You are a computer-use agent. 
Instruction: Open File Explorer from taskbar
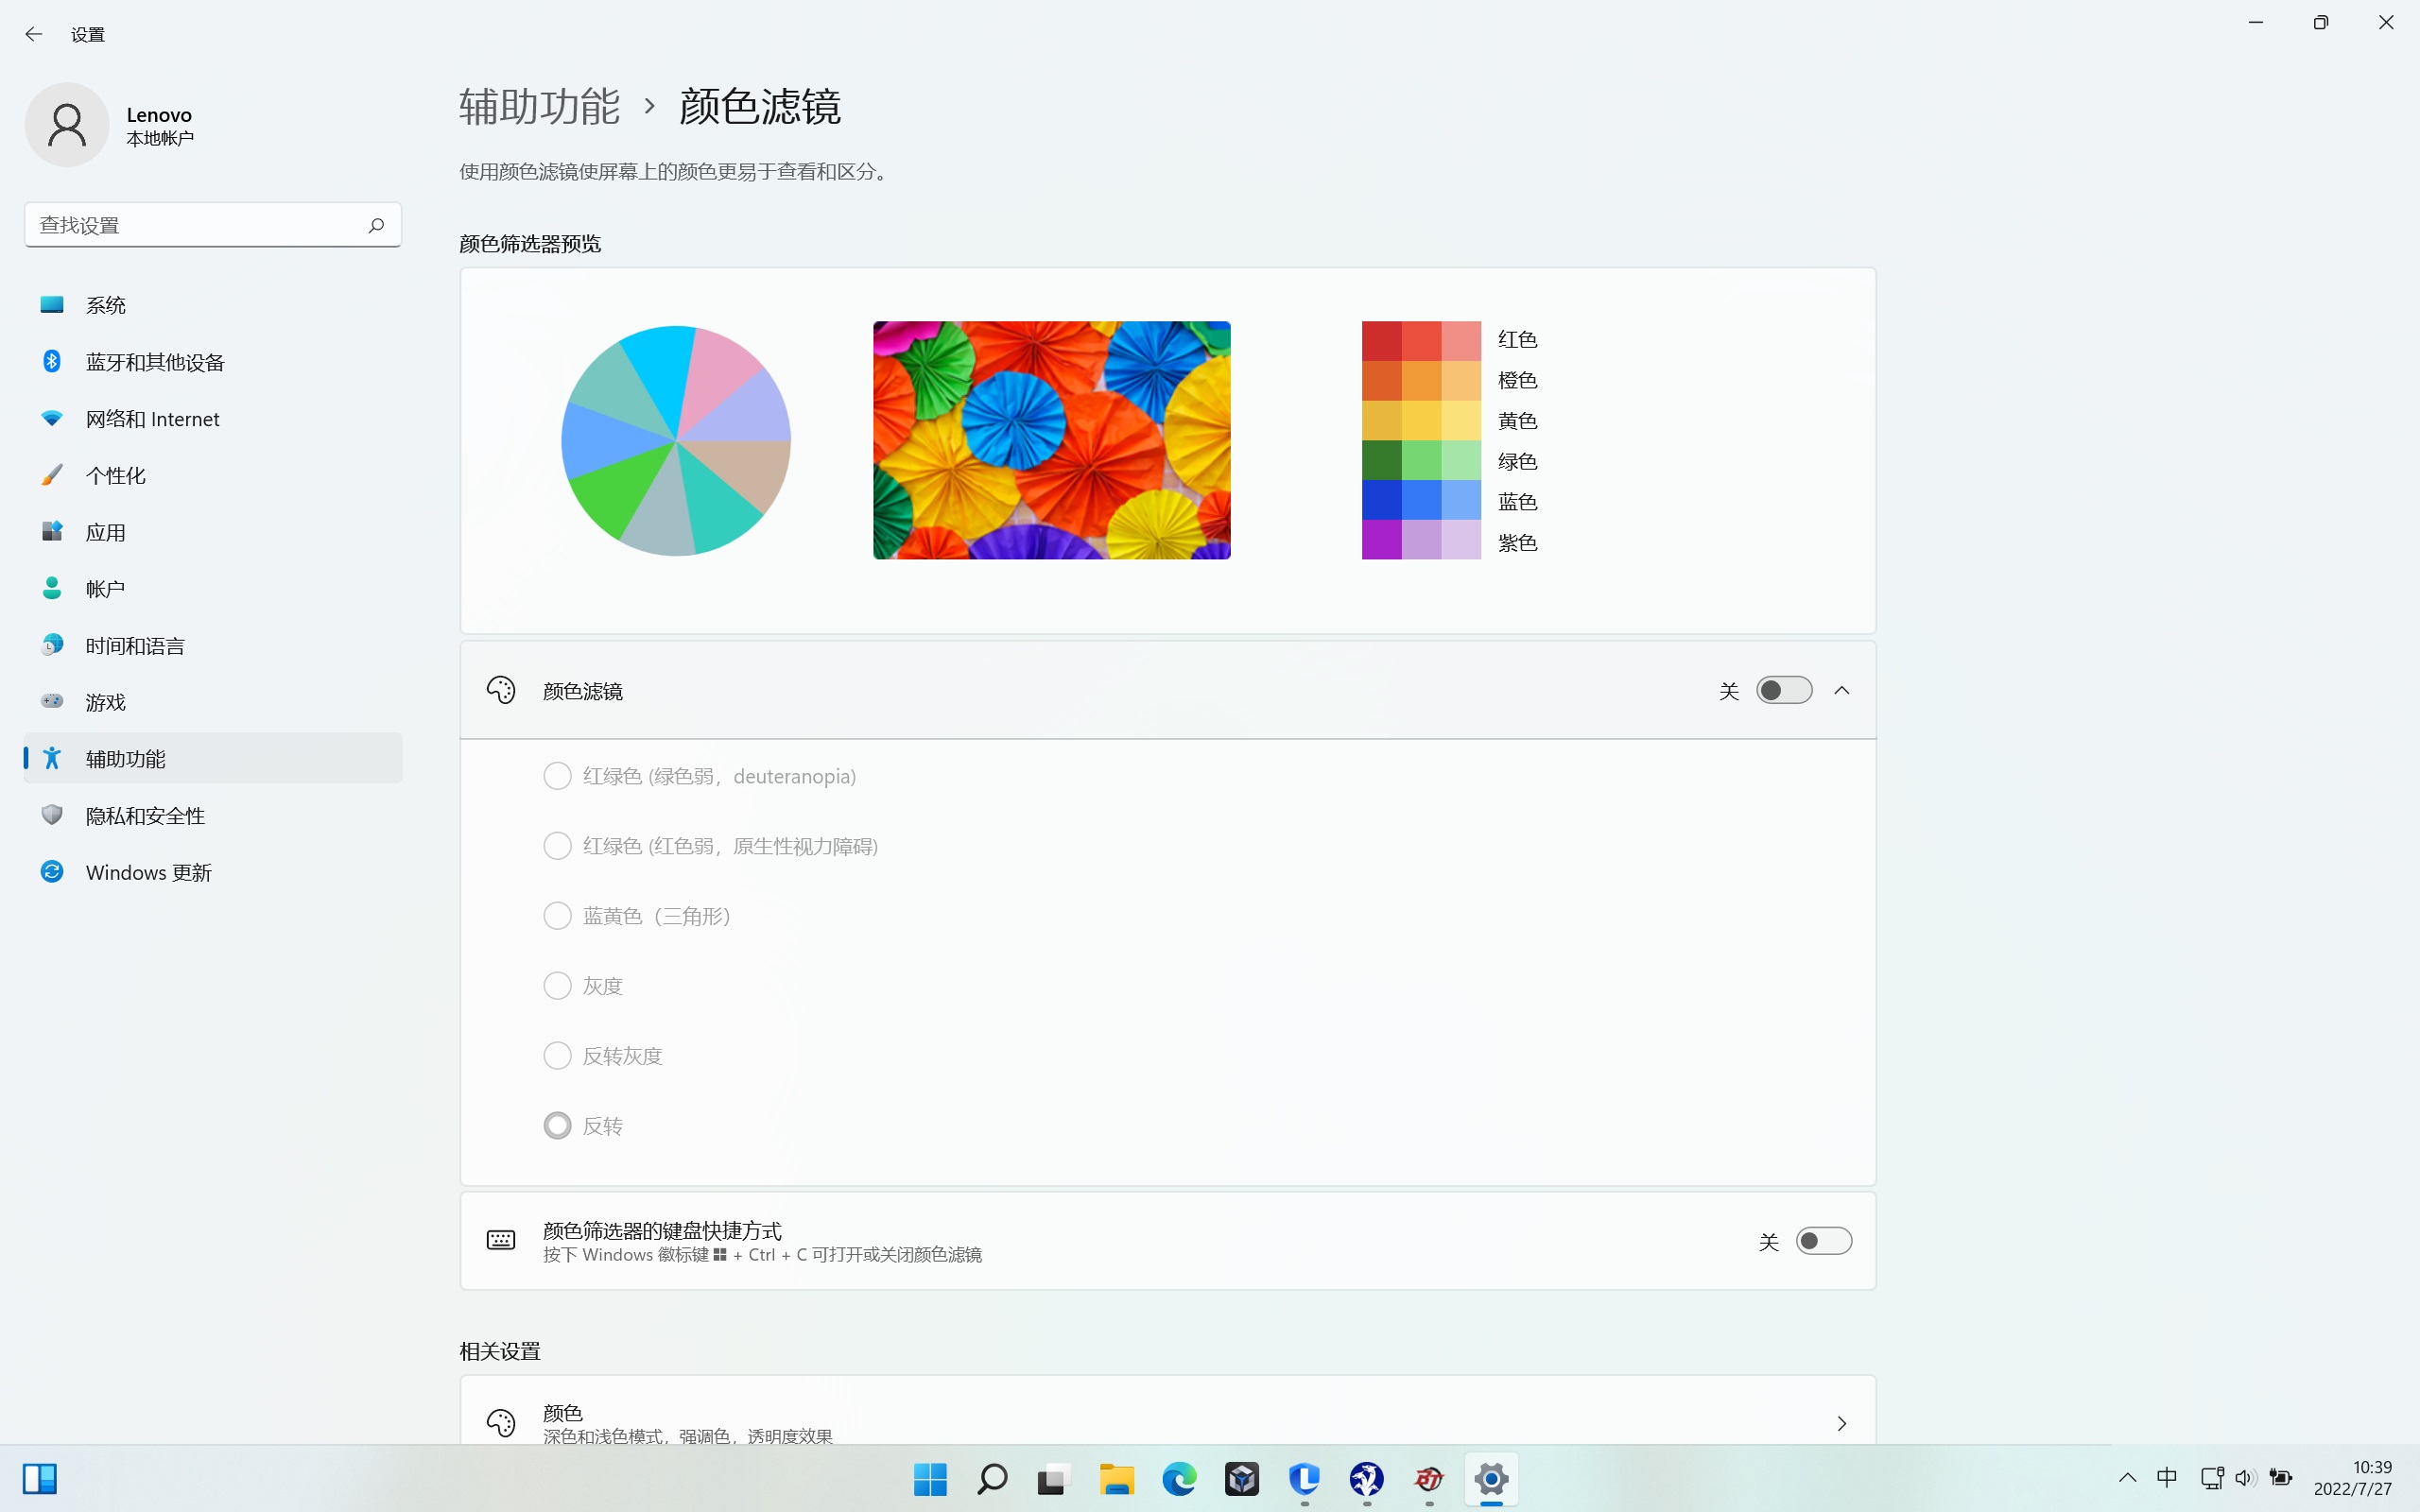[1116, 1478]
